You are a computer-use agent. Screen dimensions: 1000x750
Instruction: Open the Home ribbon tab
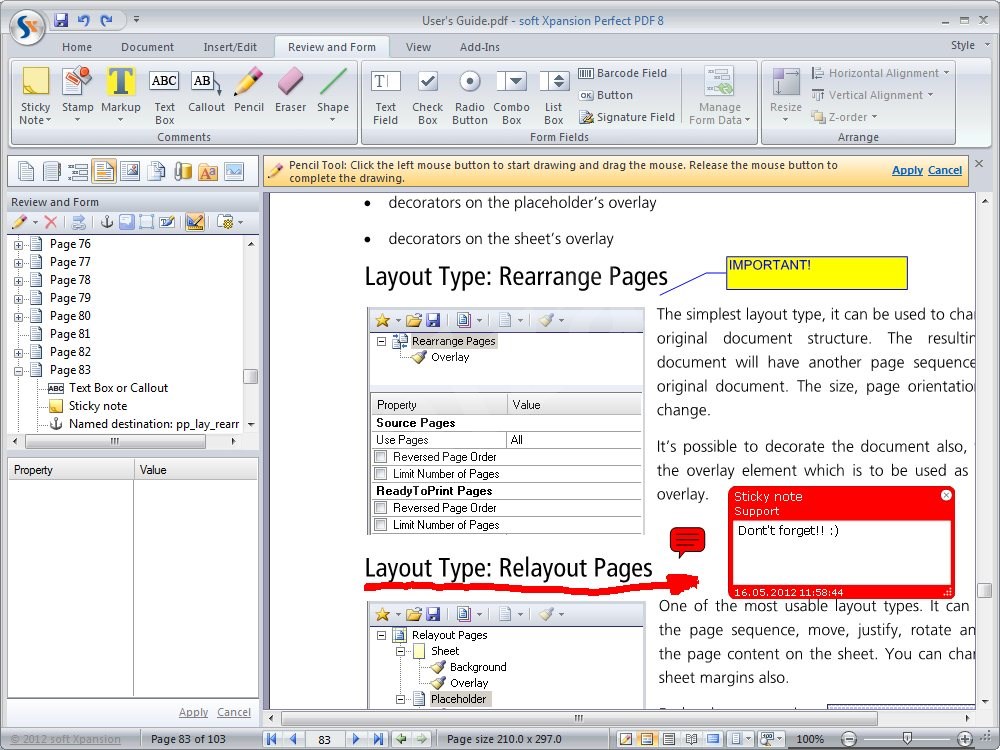pos(77,47)
